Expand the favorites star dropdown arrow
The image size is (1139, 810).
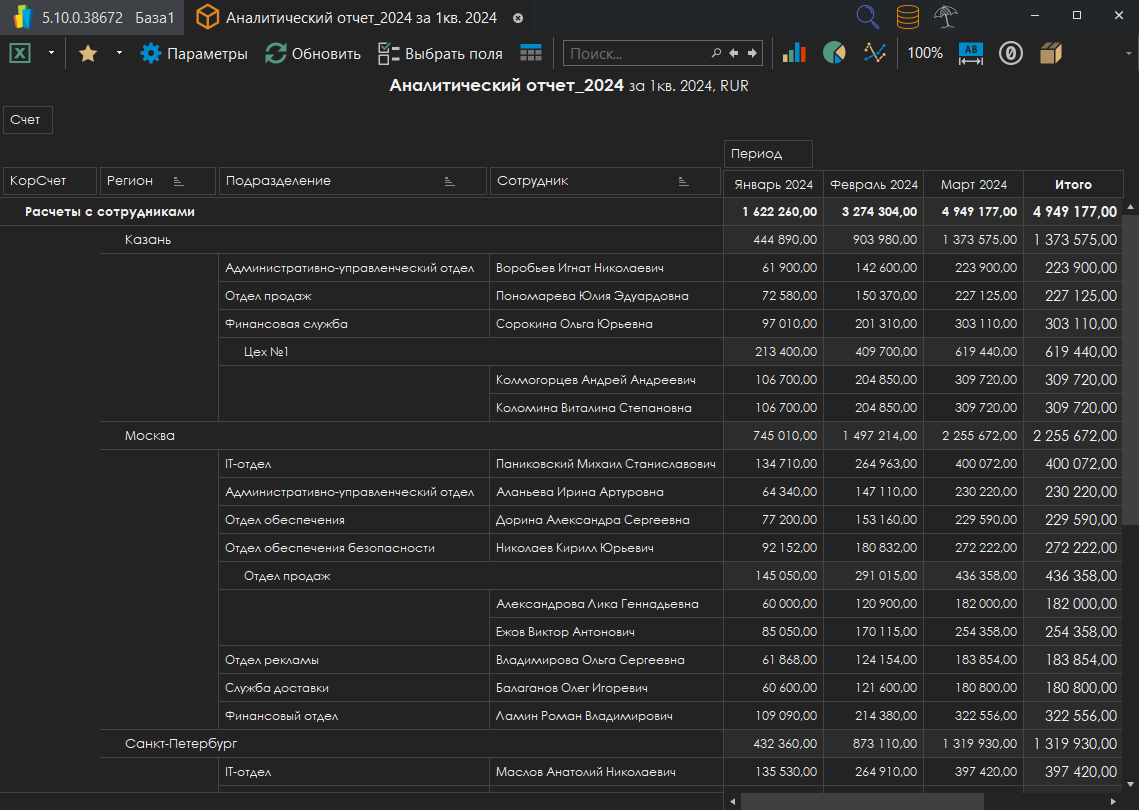(119, 54)
